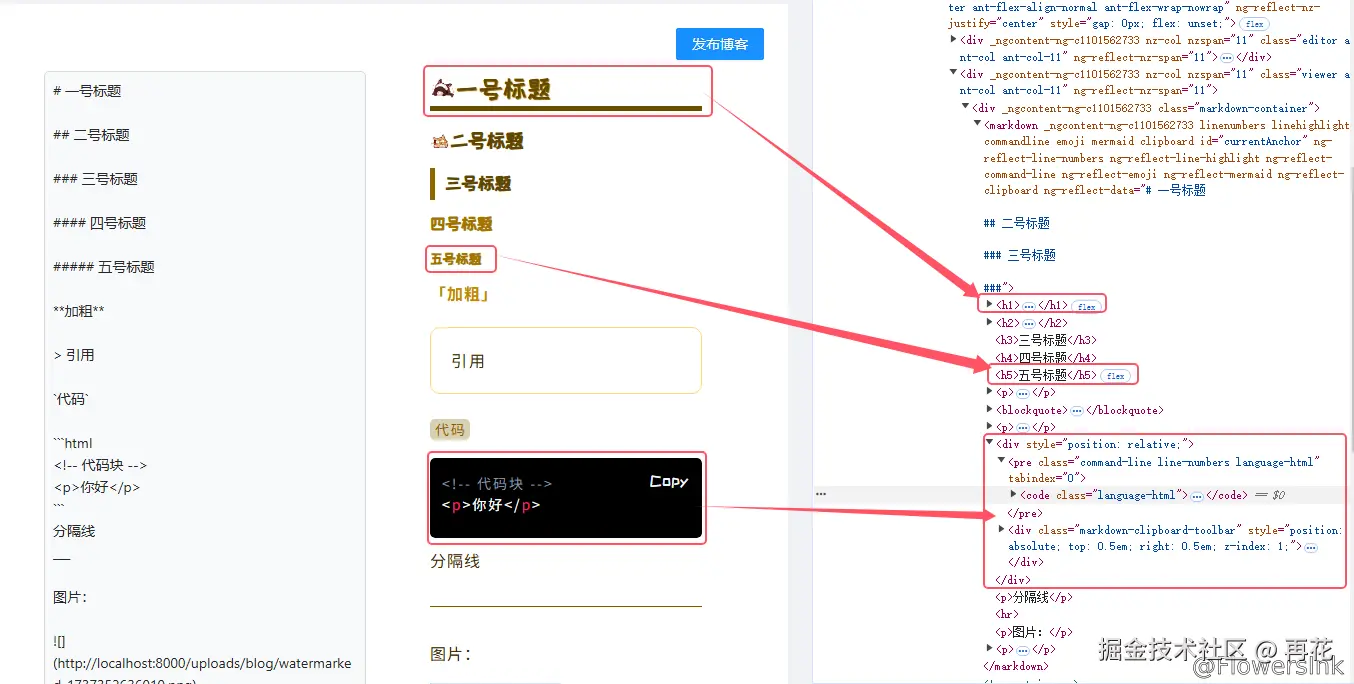Click the '<!-- 代码块 -->' line in the editor
This screenshot has width=1354, height=684.
101,465
